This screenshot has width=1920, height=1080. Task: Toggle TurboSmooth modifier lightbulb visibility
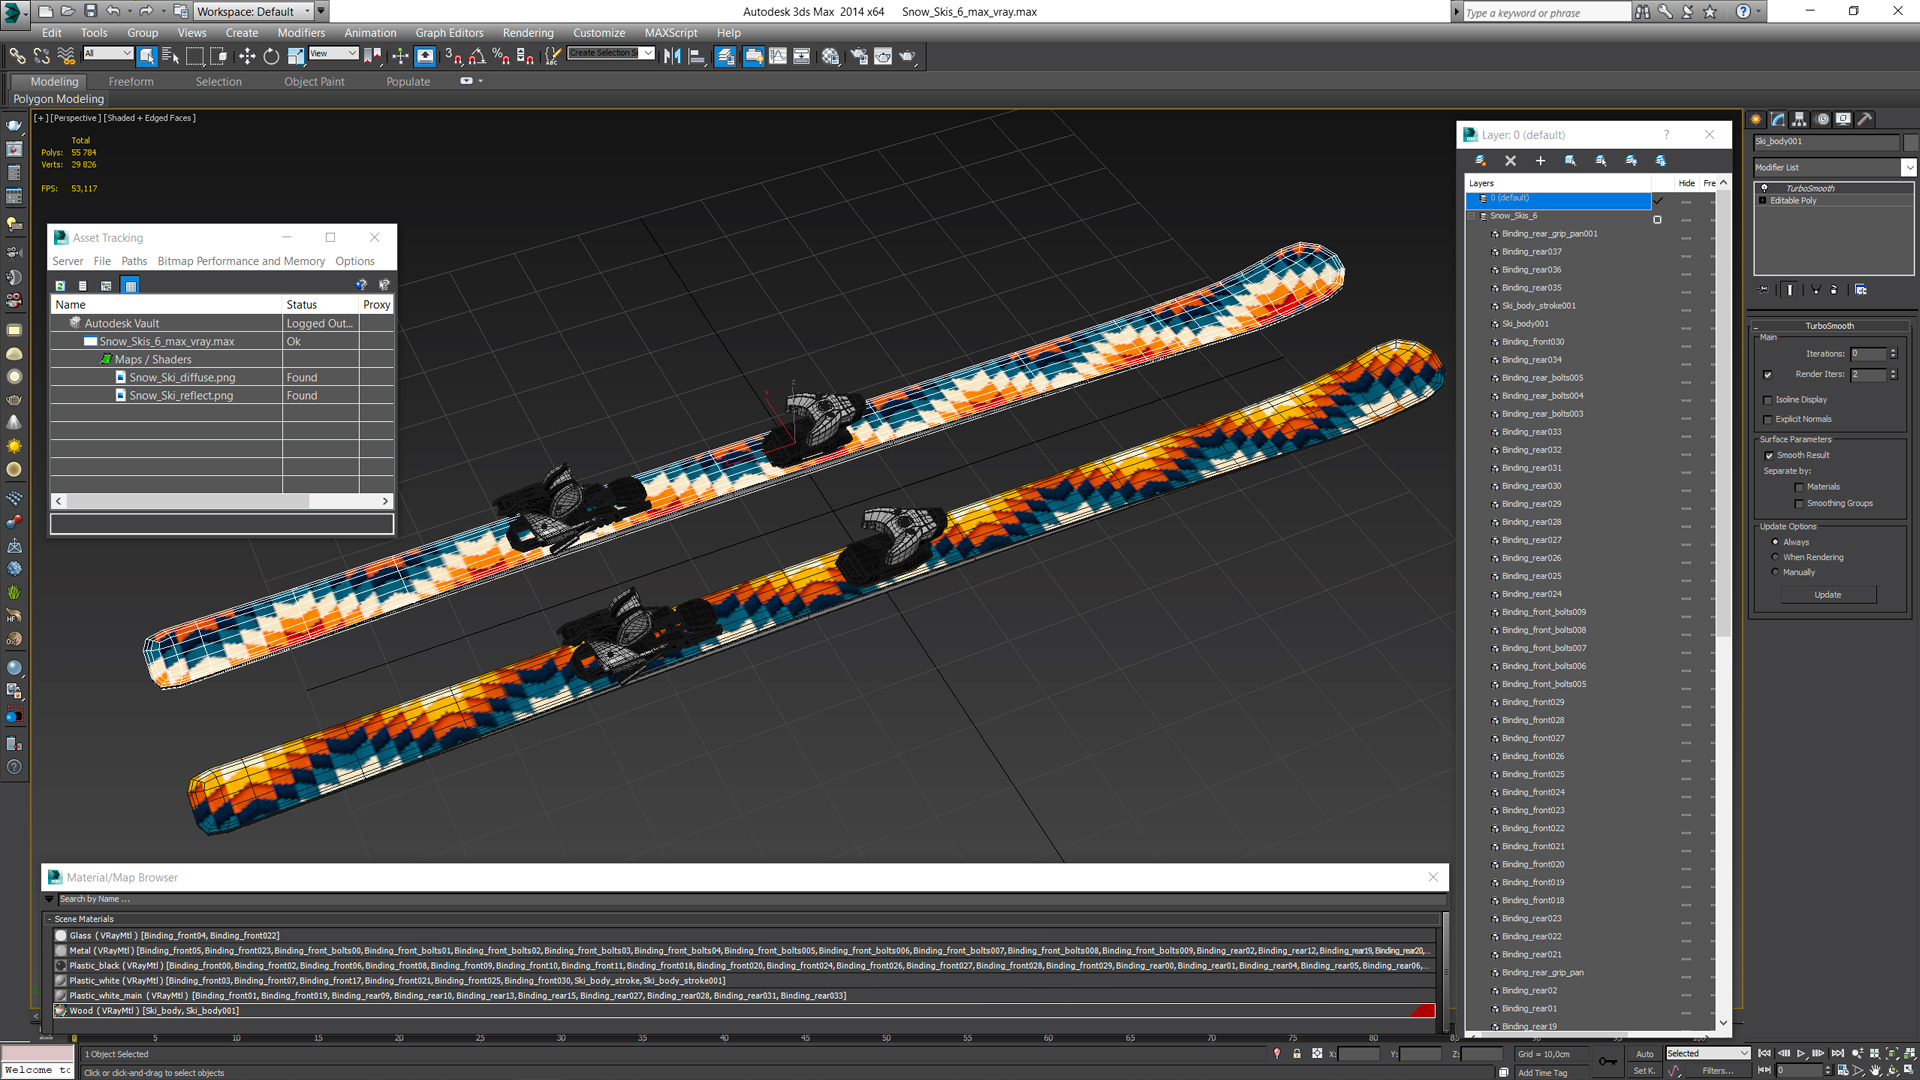[x=1764, y=188]
